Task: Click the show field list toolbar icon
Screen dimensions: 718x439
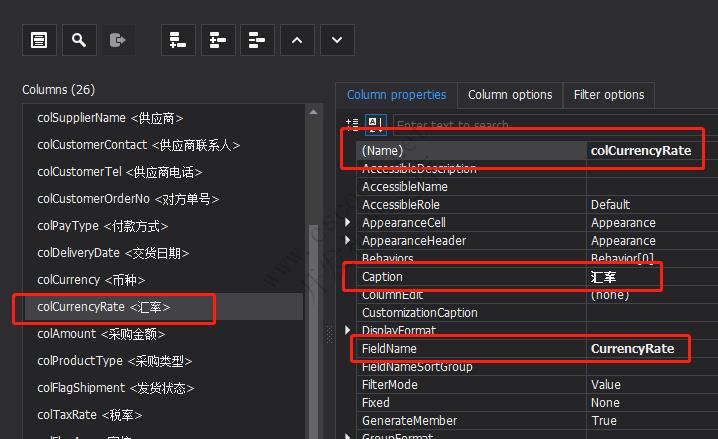Action: pos(38,40)
